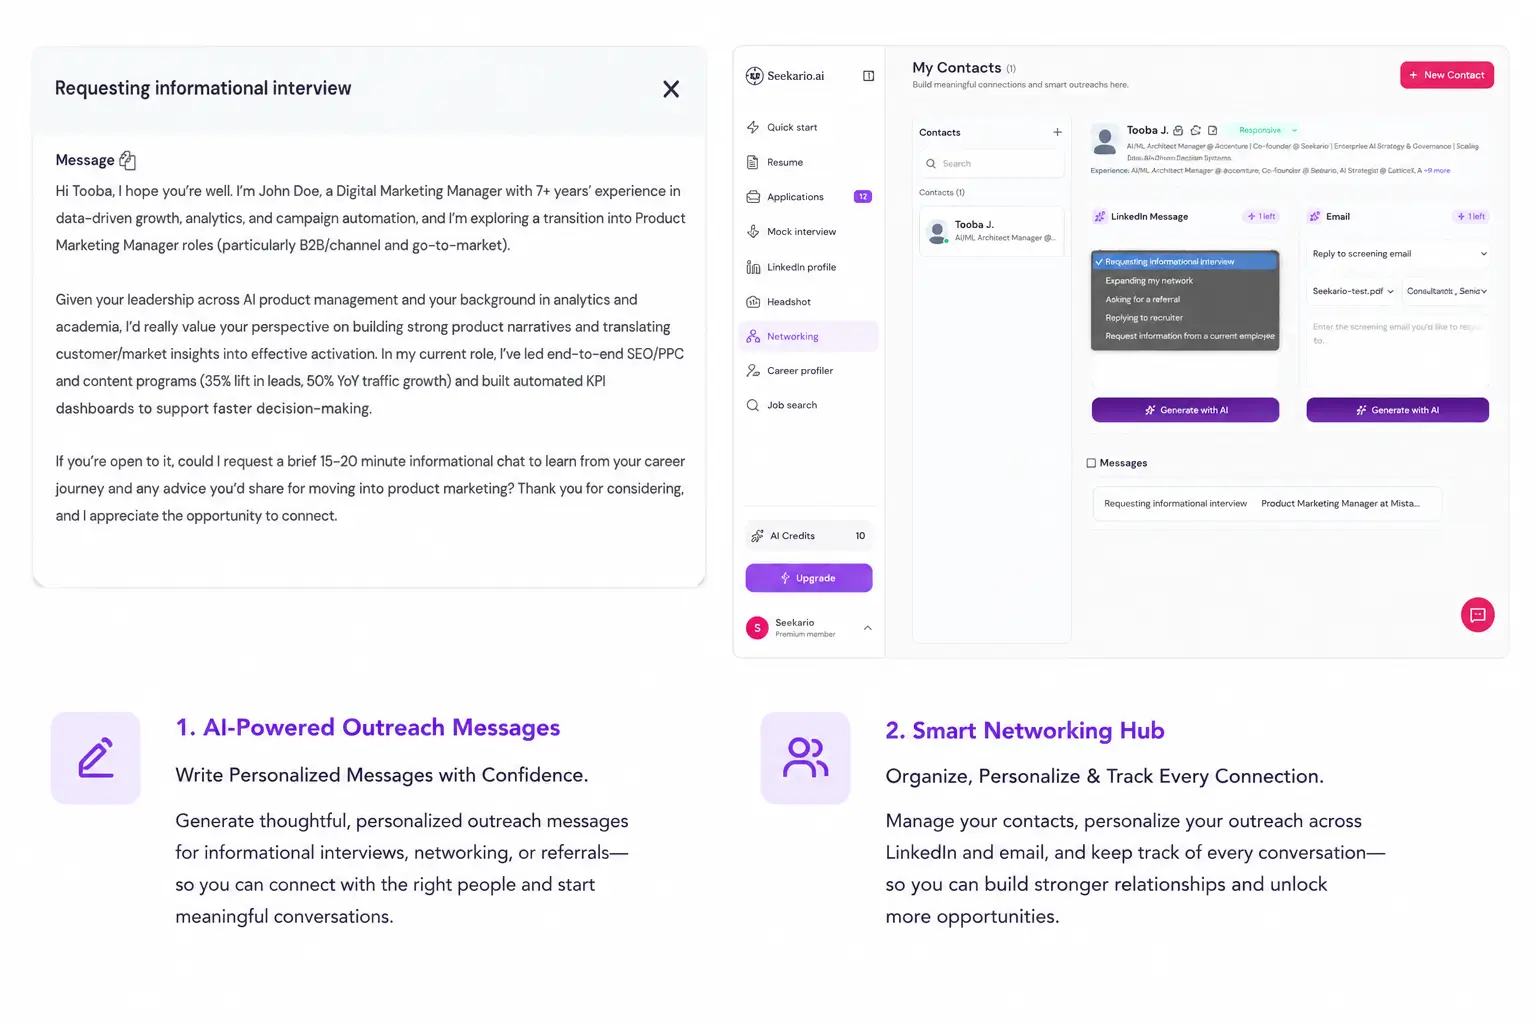Click the Tooba J. profile avatar in header

point(1105,140)
